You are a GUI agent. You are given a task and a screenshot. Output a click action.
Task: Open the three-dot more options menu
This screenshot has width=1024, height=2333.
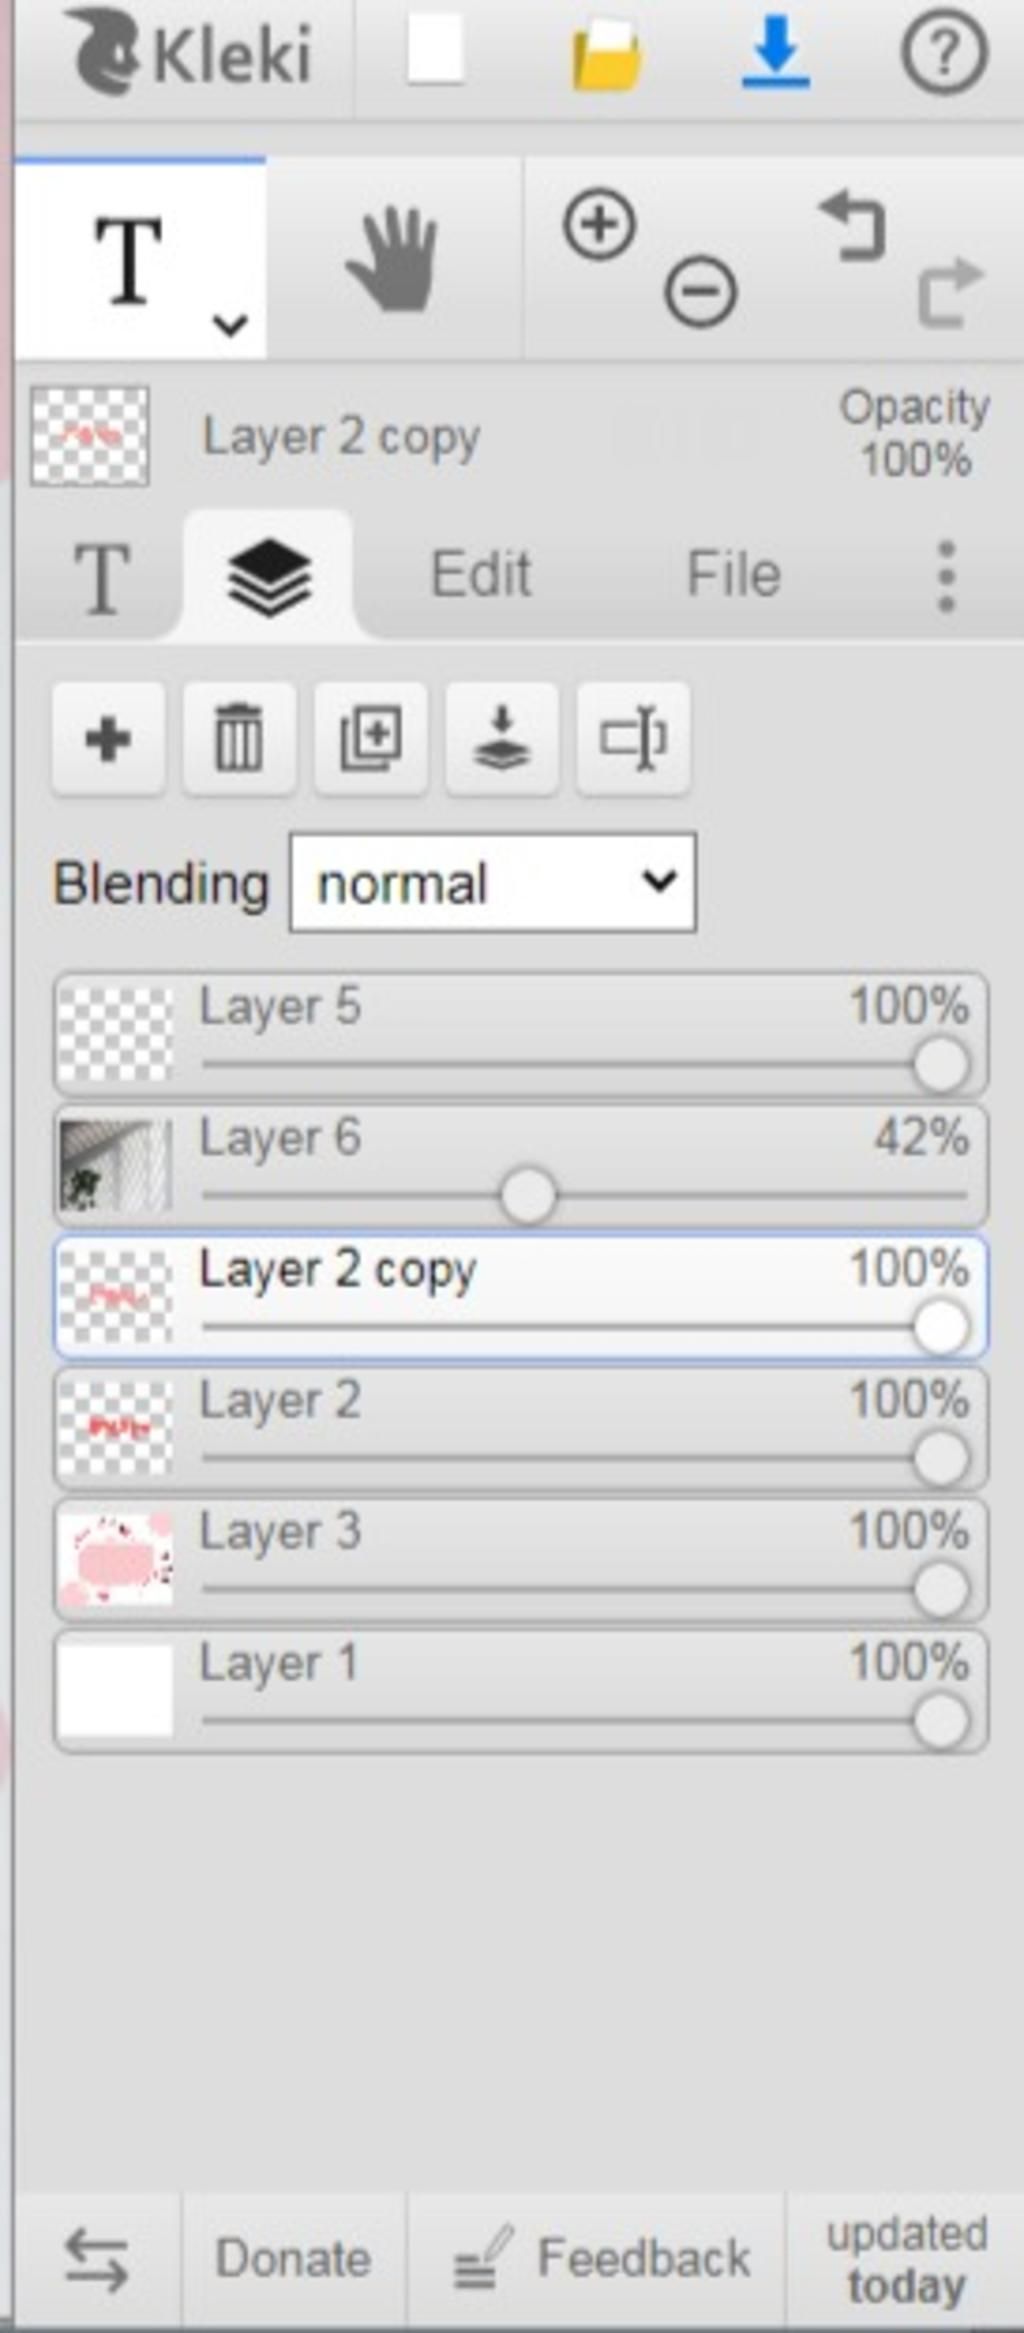[946, 576]
